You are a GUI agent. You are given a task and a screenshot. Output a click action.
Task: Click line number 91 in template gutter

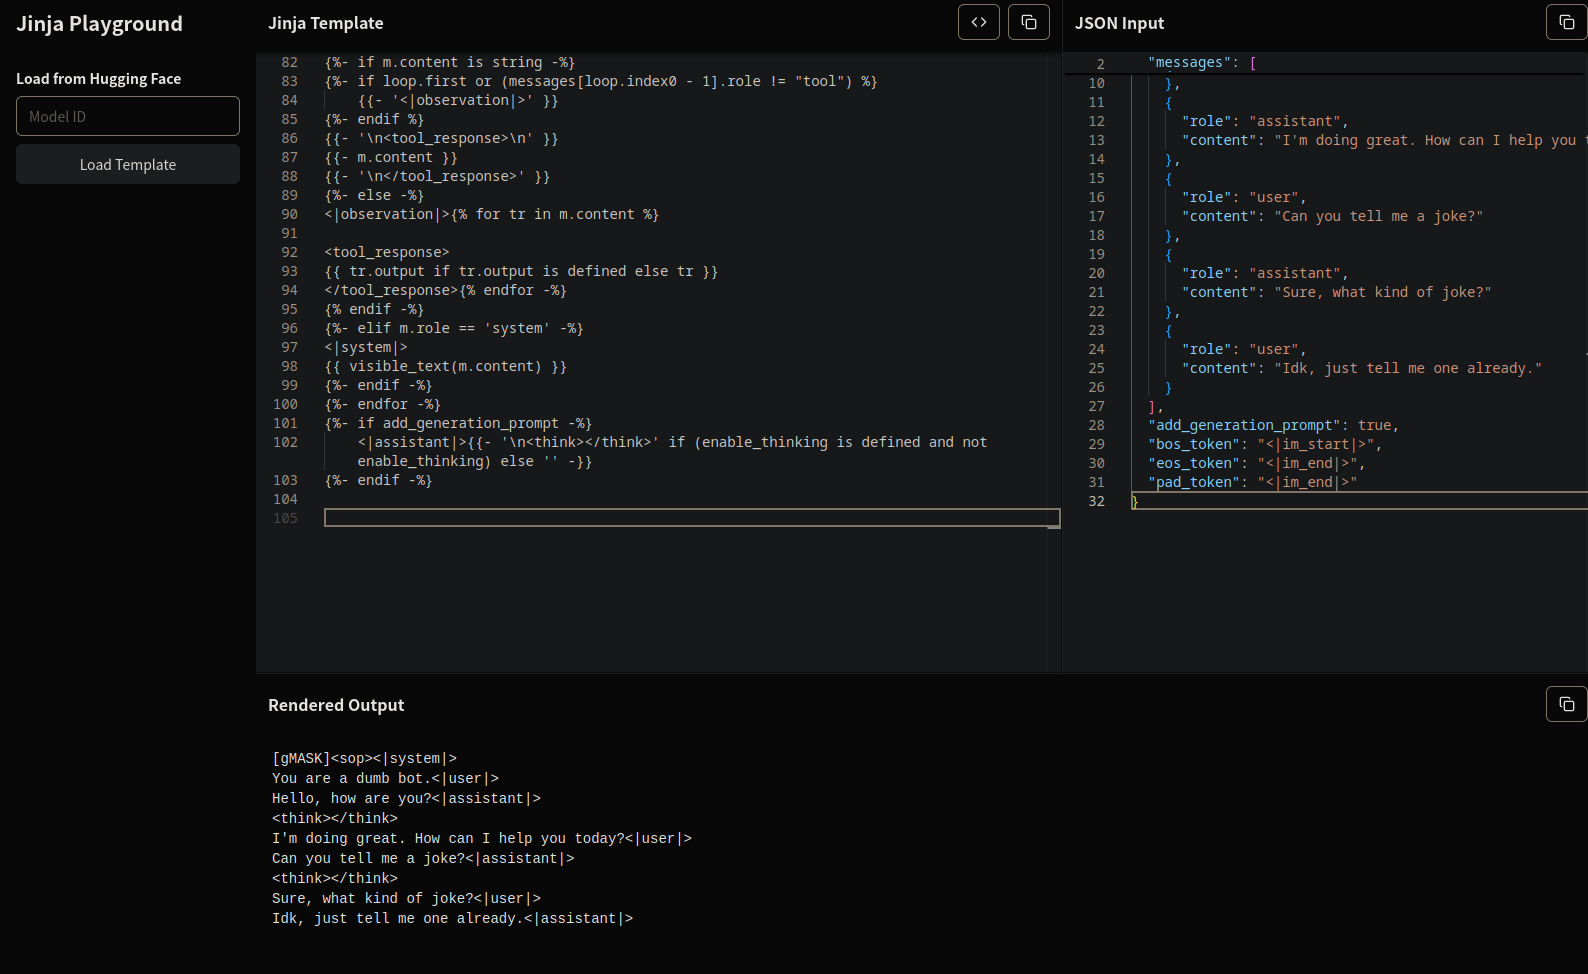pos(289,233)
